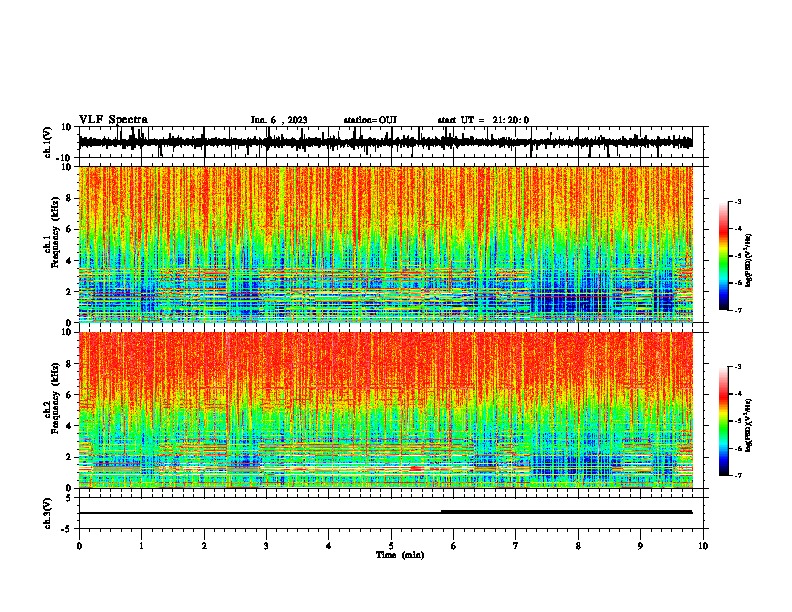Select the "start UT = 21:20:0" label
Image resolution: width=792 pixels, height=612 pixels.
(x=483, y=120)
